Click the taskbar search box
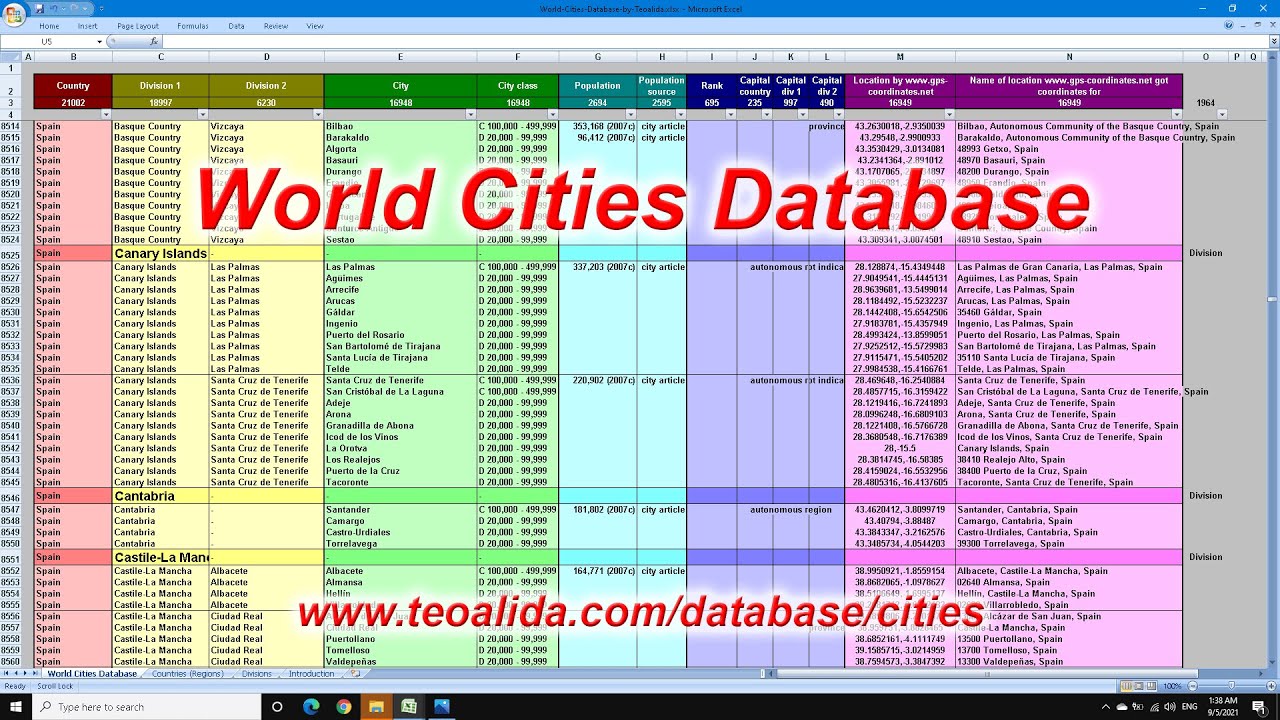This screenshot has height=720, width=1280. 146,707
